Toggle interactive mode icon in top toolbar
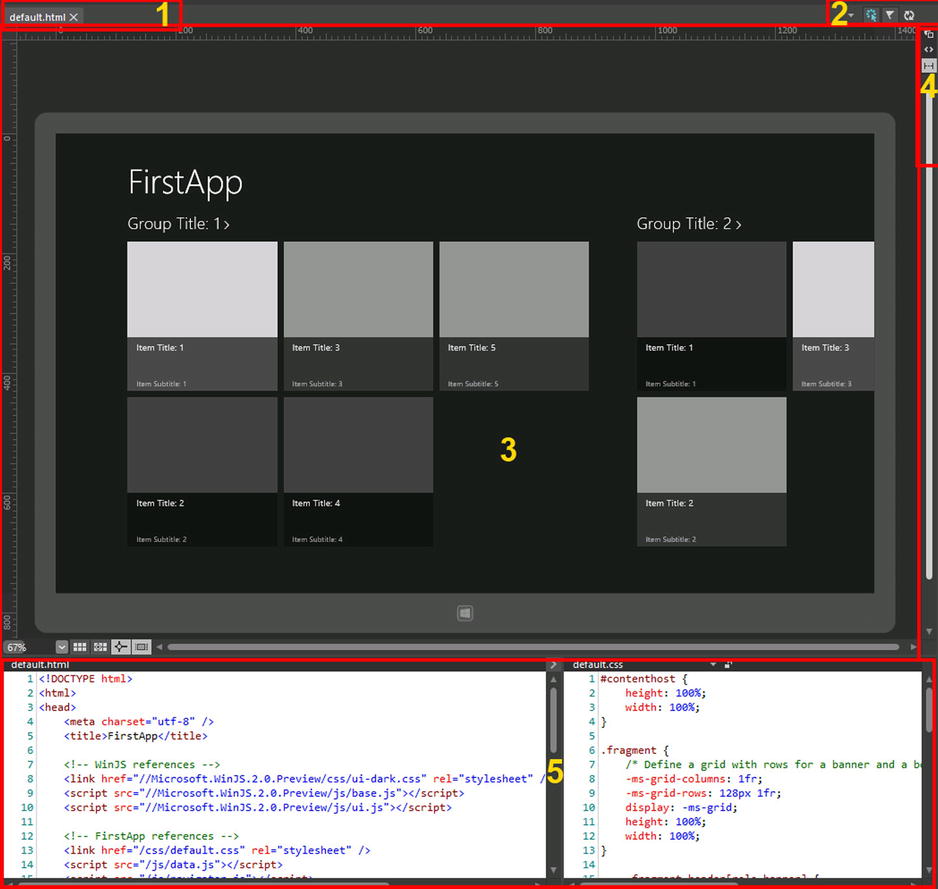The width and height of the screenshot is (938, 889). [x=871, y=16]
